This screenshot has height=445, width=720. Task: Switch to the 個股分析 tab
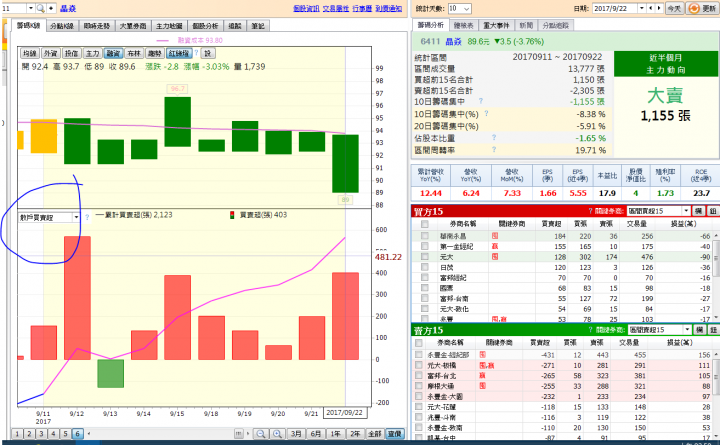(205, 26)
